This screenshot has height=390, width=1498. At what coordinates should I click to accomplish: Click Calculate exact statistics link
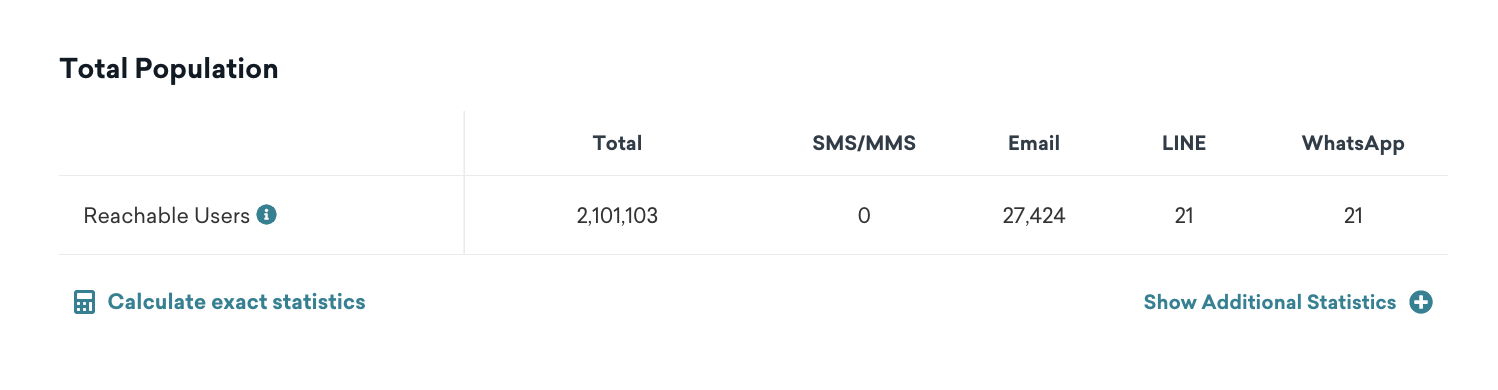point(220,302)
